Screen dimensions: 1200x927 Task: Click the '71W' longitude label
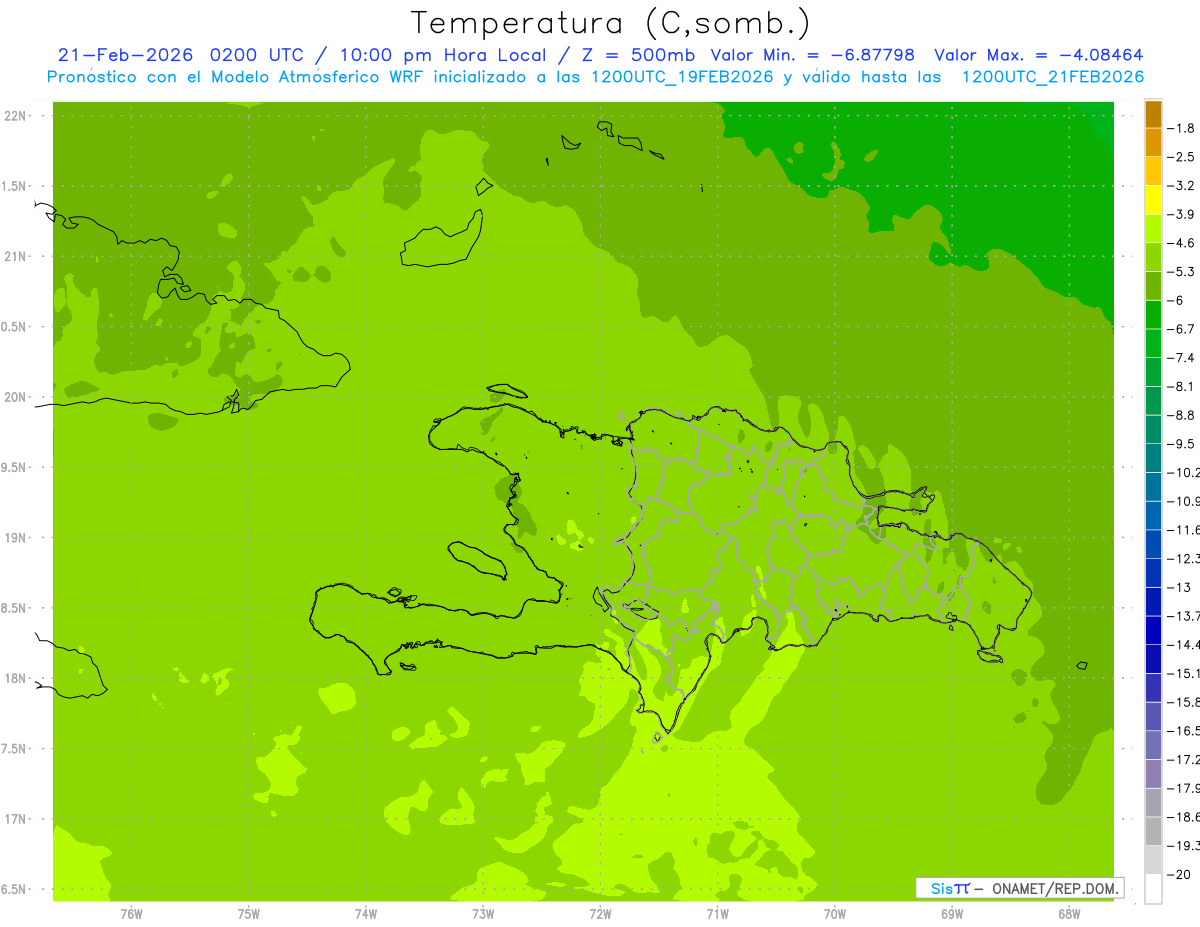tap(717, 913)
